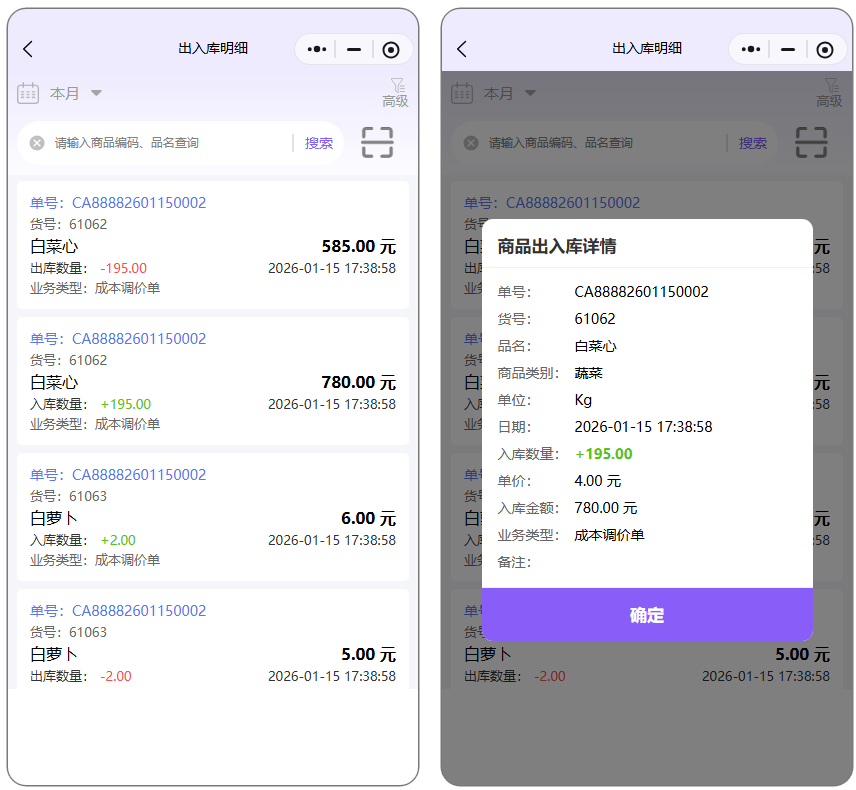Click +195.00 quantity value in dialog

(x=604, y=454)
